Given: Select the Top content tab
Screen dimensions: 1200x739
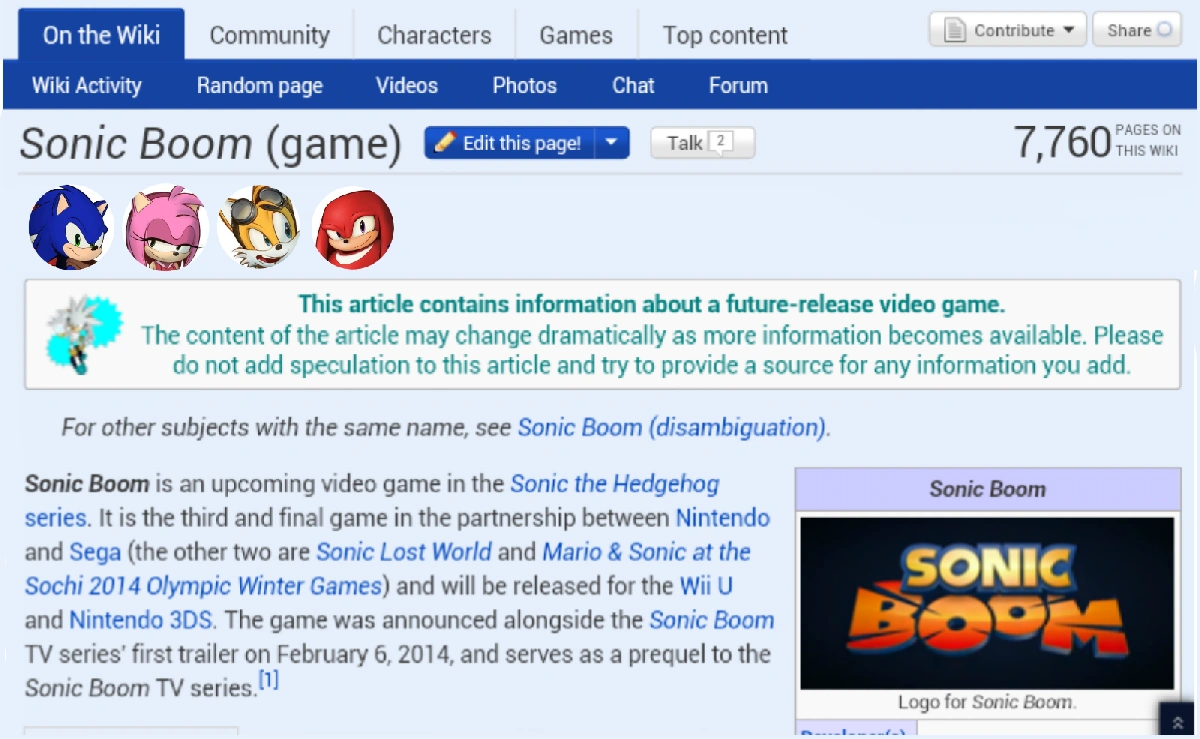Looking at the screenshot, I should [724, 35].
